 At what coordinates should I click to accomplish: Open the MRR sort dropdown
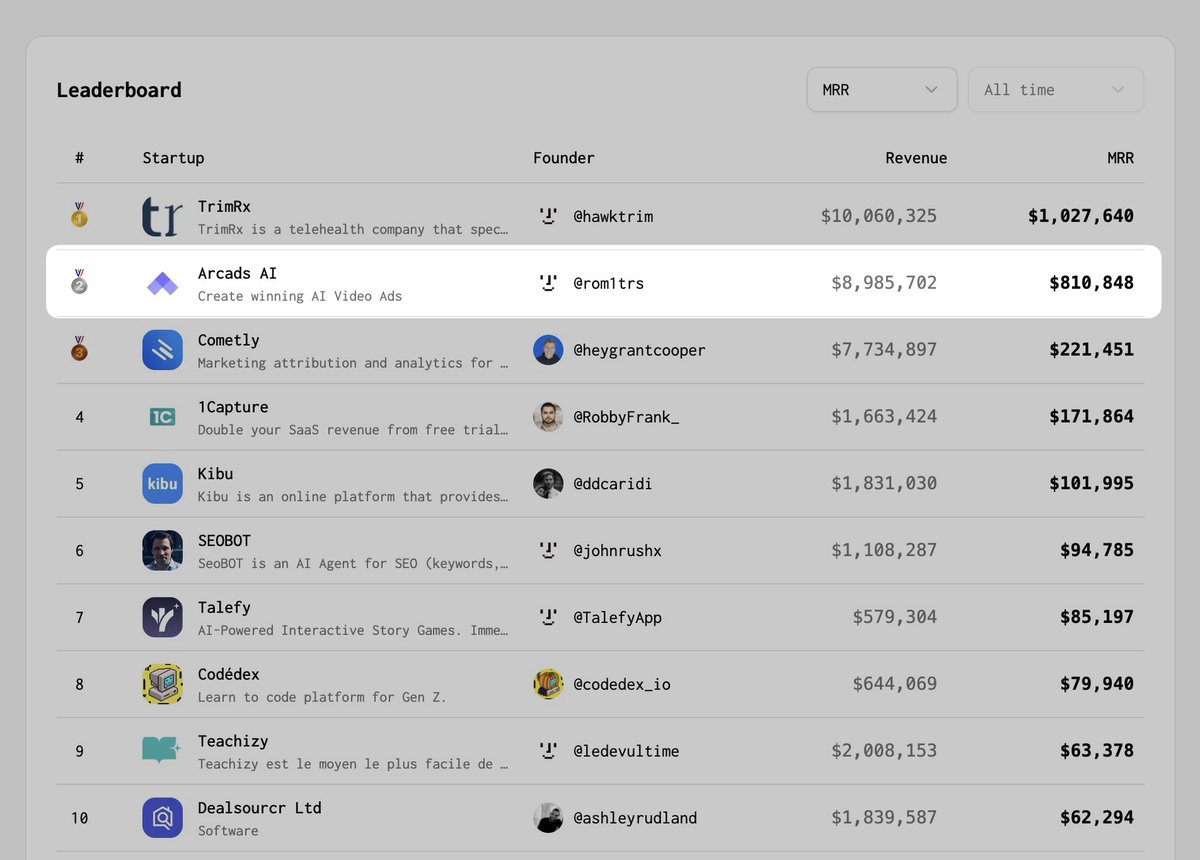point(882,90)
